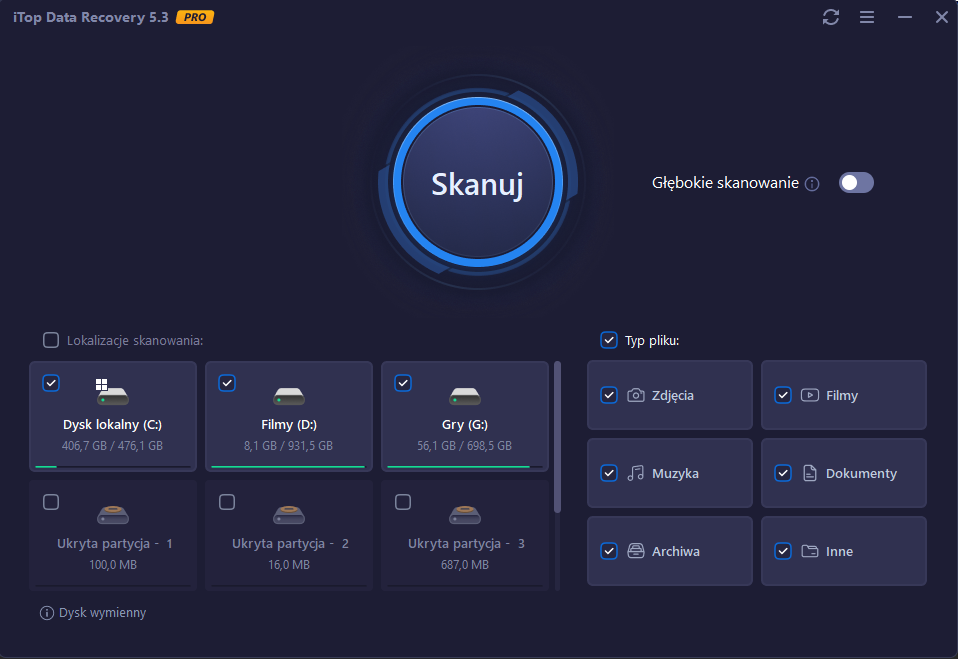Open the hamburger menu icon
958x659 pixels.
point(866,17)
